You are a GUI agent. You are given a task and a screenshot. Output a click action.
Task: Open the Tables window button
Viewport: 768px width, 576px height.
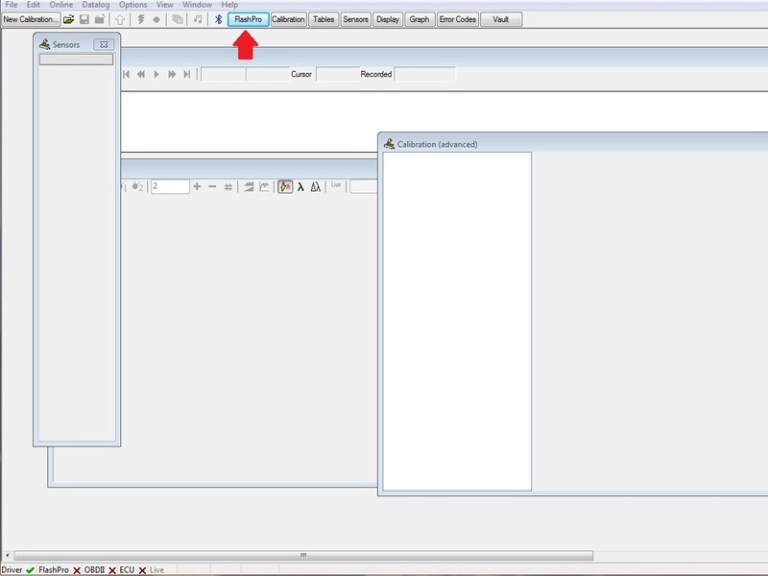(x=323, y=20)
